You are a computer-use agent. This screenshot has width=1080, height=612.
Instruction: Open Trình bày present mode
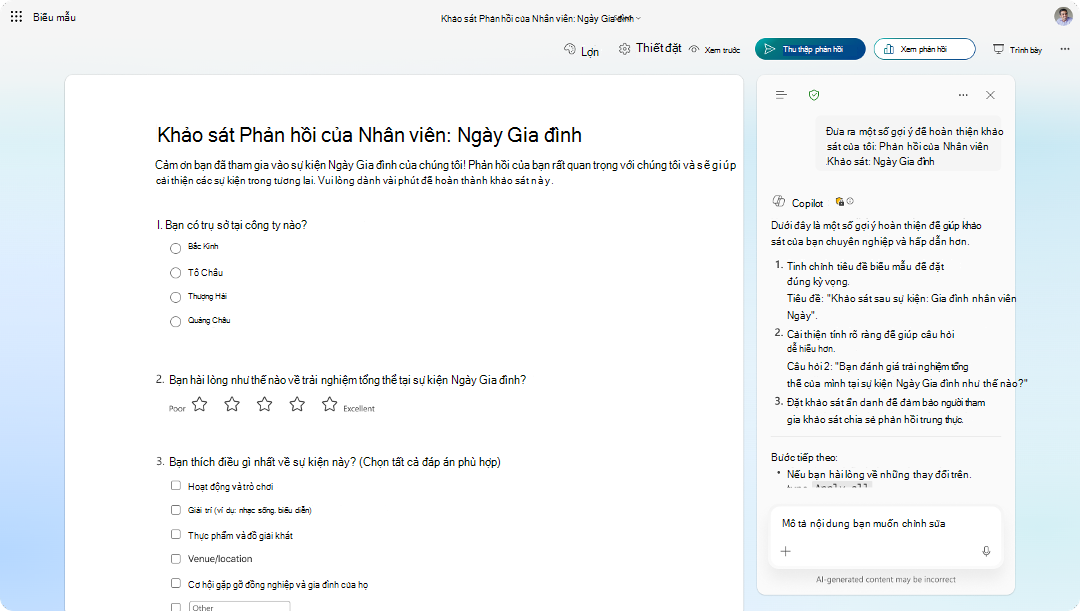coord(1017,50)
